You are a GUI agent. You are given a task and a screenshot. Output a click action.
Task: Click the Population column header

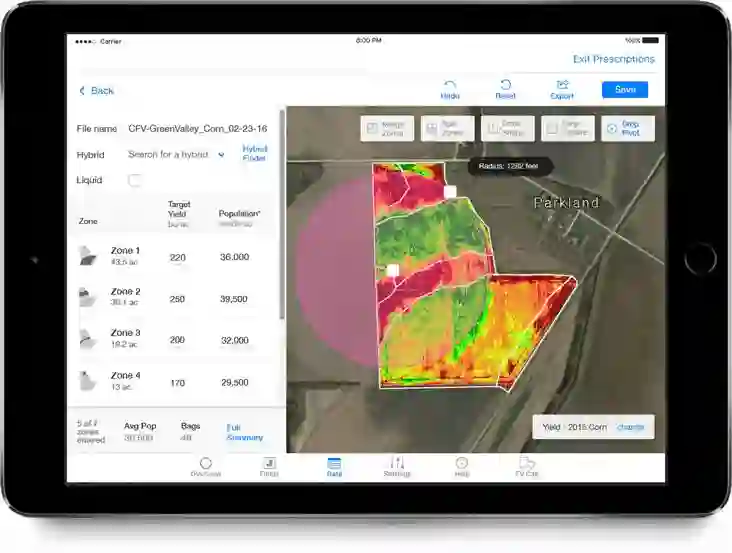[239, 217]
